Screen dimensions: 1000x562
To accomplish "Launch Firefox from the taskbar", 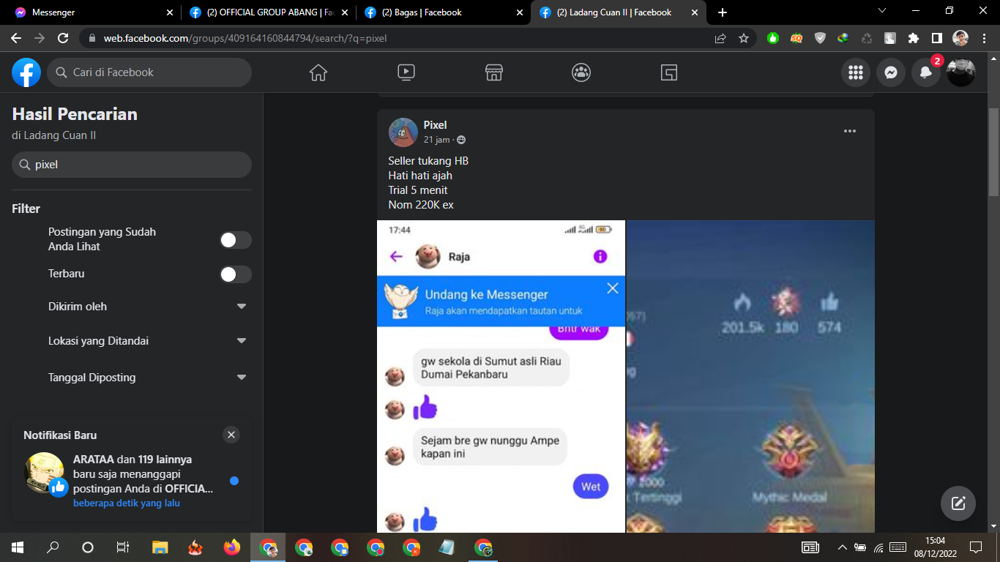I will 232,547.
